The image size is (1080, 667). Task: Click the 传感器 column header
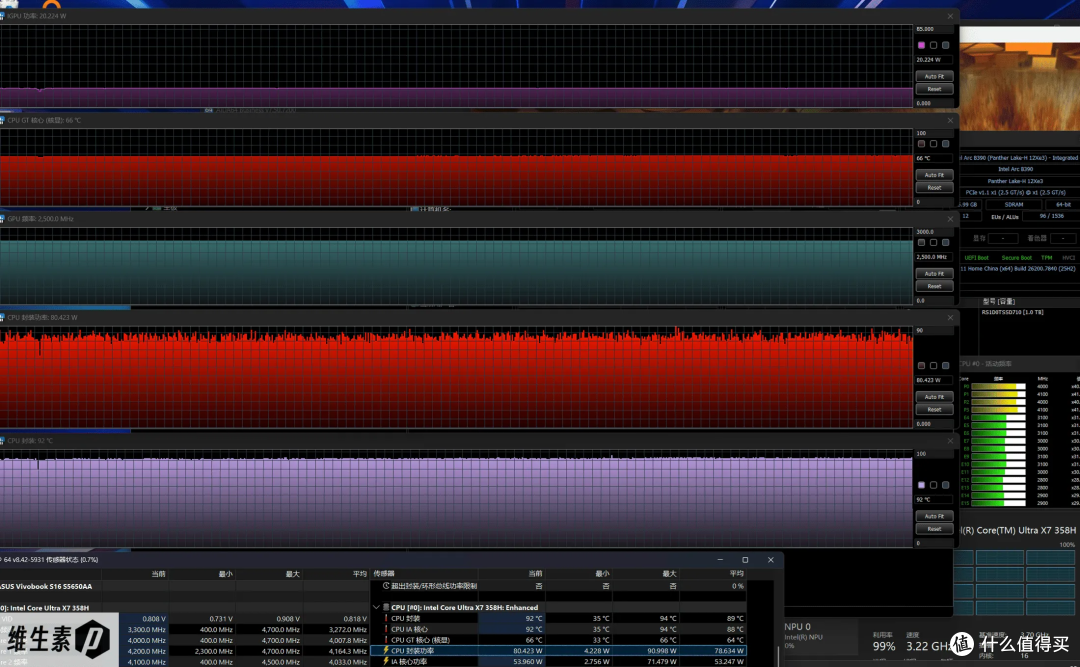click(384, 573)
